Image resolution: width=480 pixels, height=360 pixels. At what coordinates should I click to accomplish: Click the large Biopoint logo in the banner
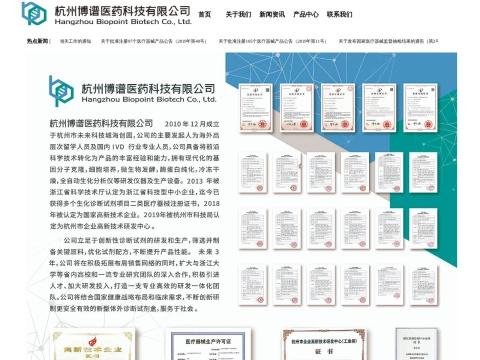tap(61, 91)
